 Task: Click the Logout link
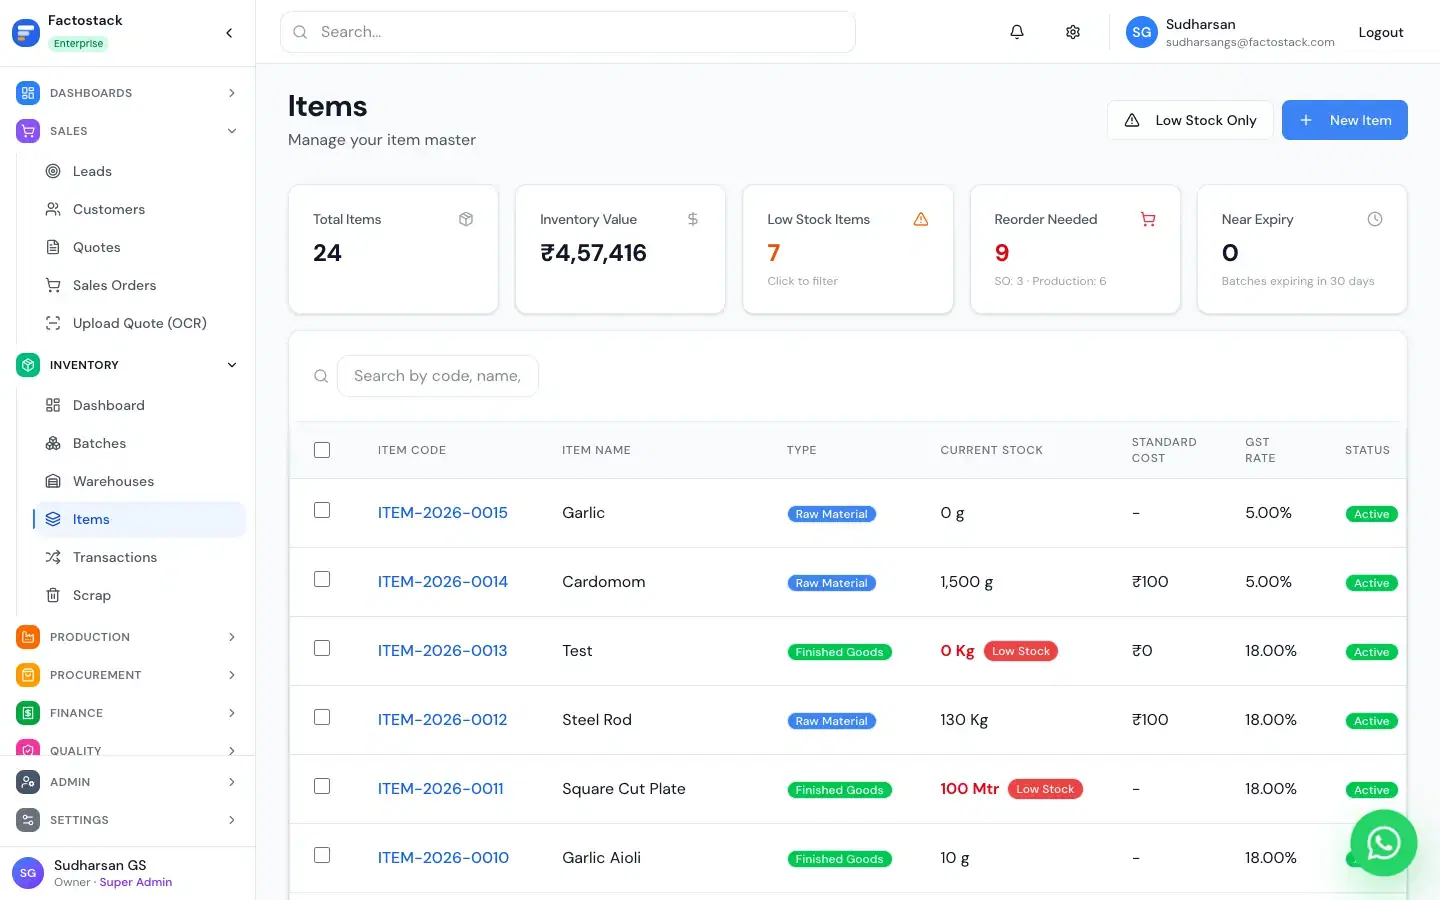pyautogui.click(x=1381, y=32)
